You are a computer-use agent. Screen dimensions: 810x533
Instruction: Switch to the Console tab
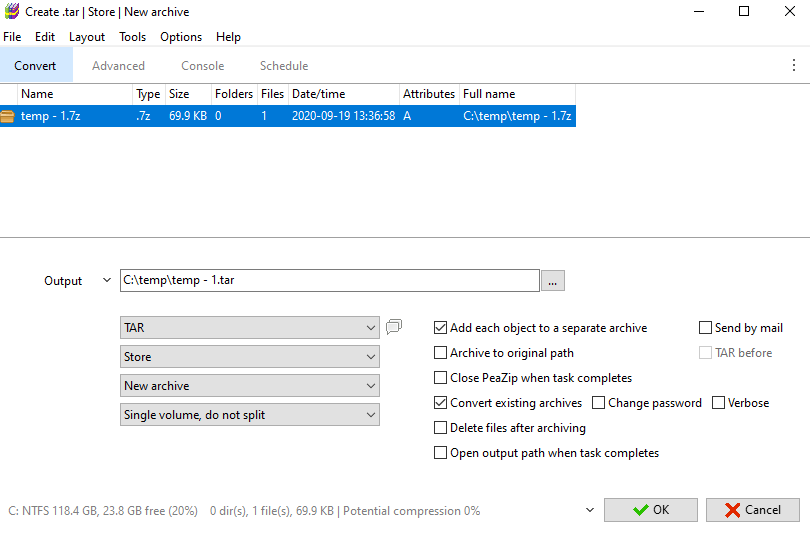point(202,66)
